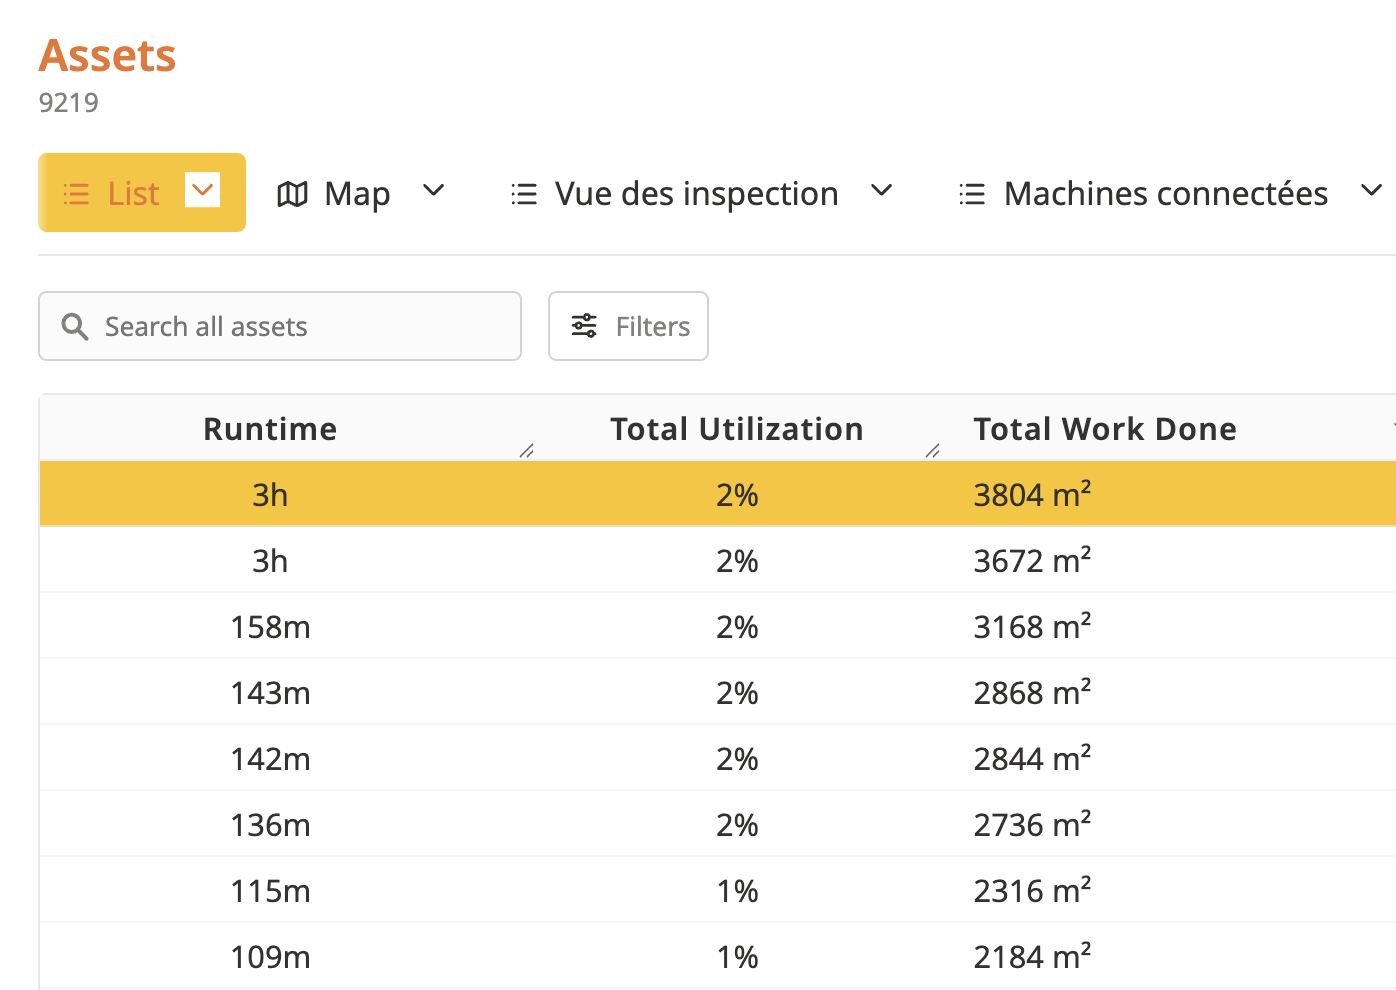Click the Vue des inspection list icon
Viewport: 1396px width, 990px height.
524,193
